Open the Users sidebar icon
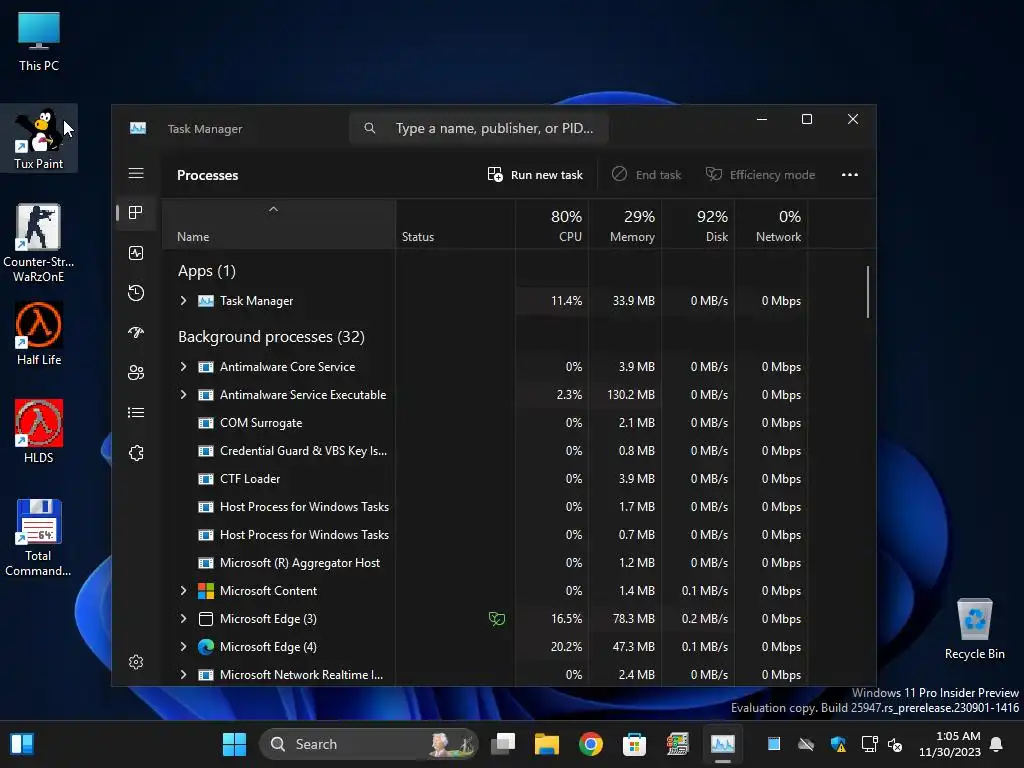 136,372
